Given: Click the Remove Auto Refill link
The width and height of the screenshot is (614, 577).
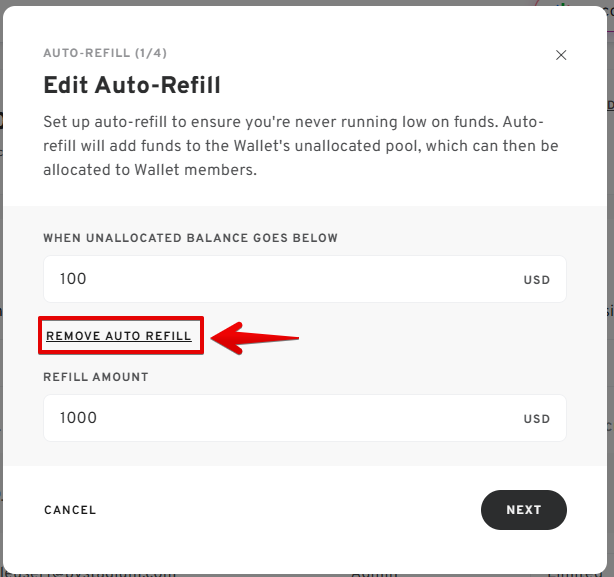Looking at the screenshot, I should (119, 336).
